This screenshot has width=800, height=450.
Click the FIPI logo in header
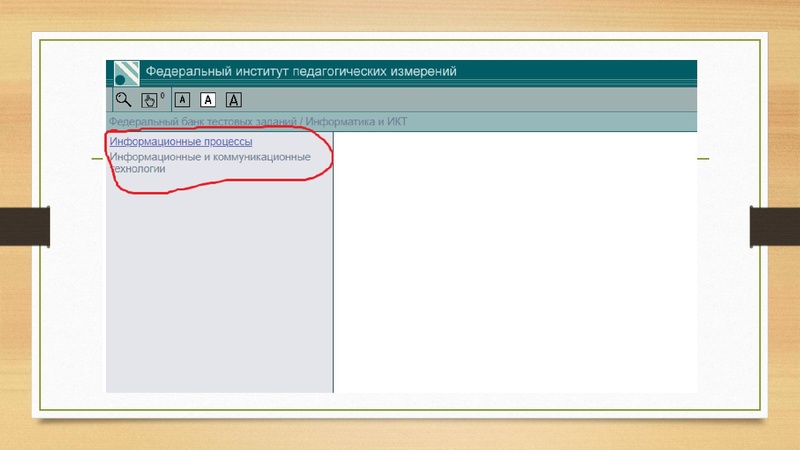point(126,72)
